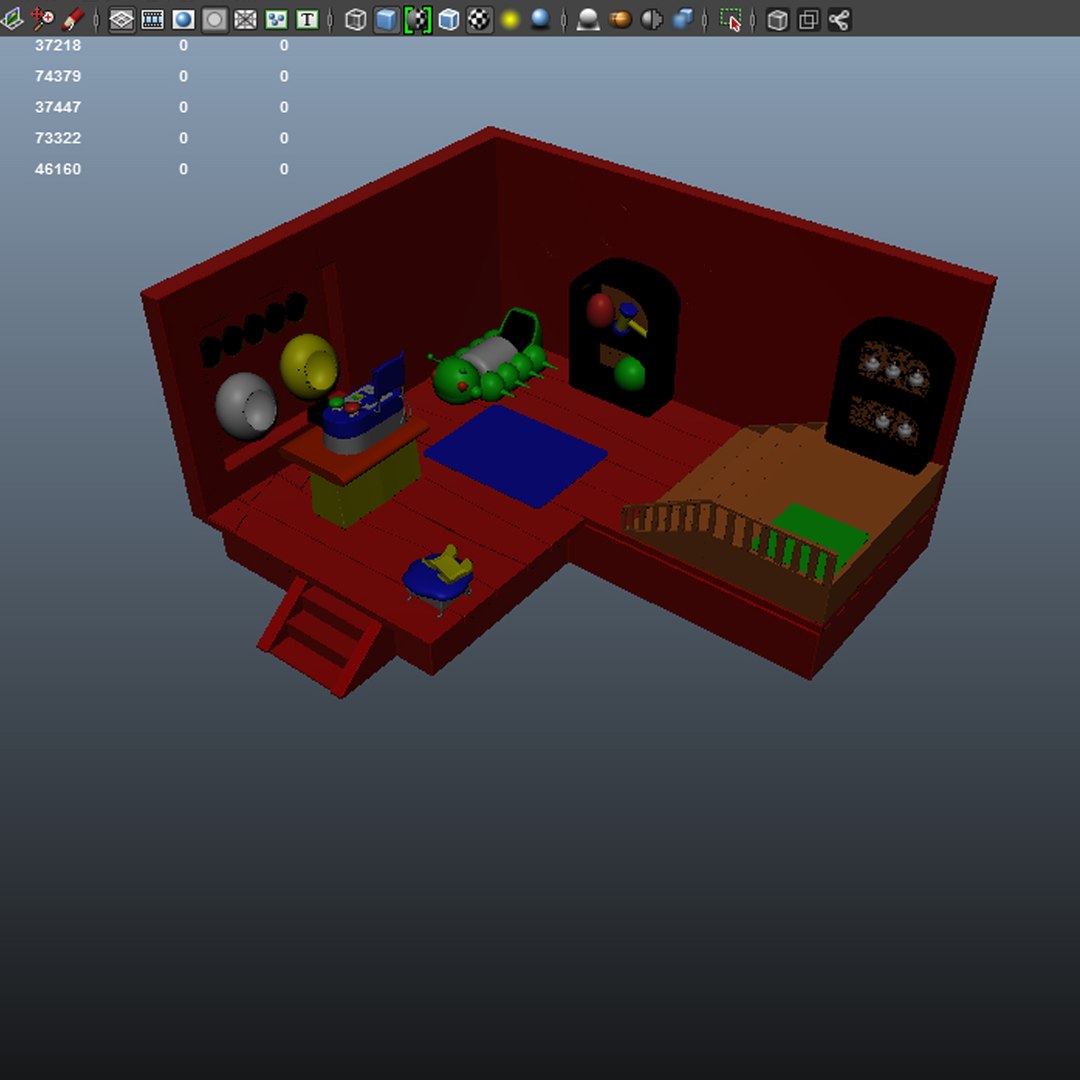The image size is (1080, 1080).
Task: Toggle the Film Gate overlay
Action: [152, 19]
